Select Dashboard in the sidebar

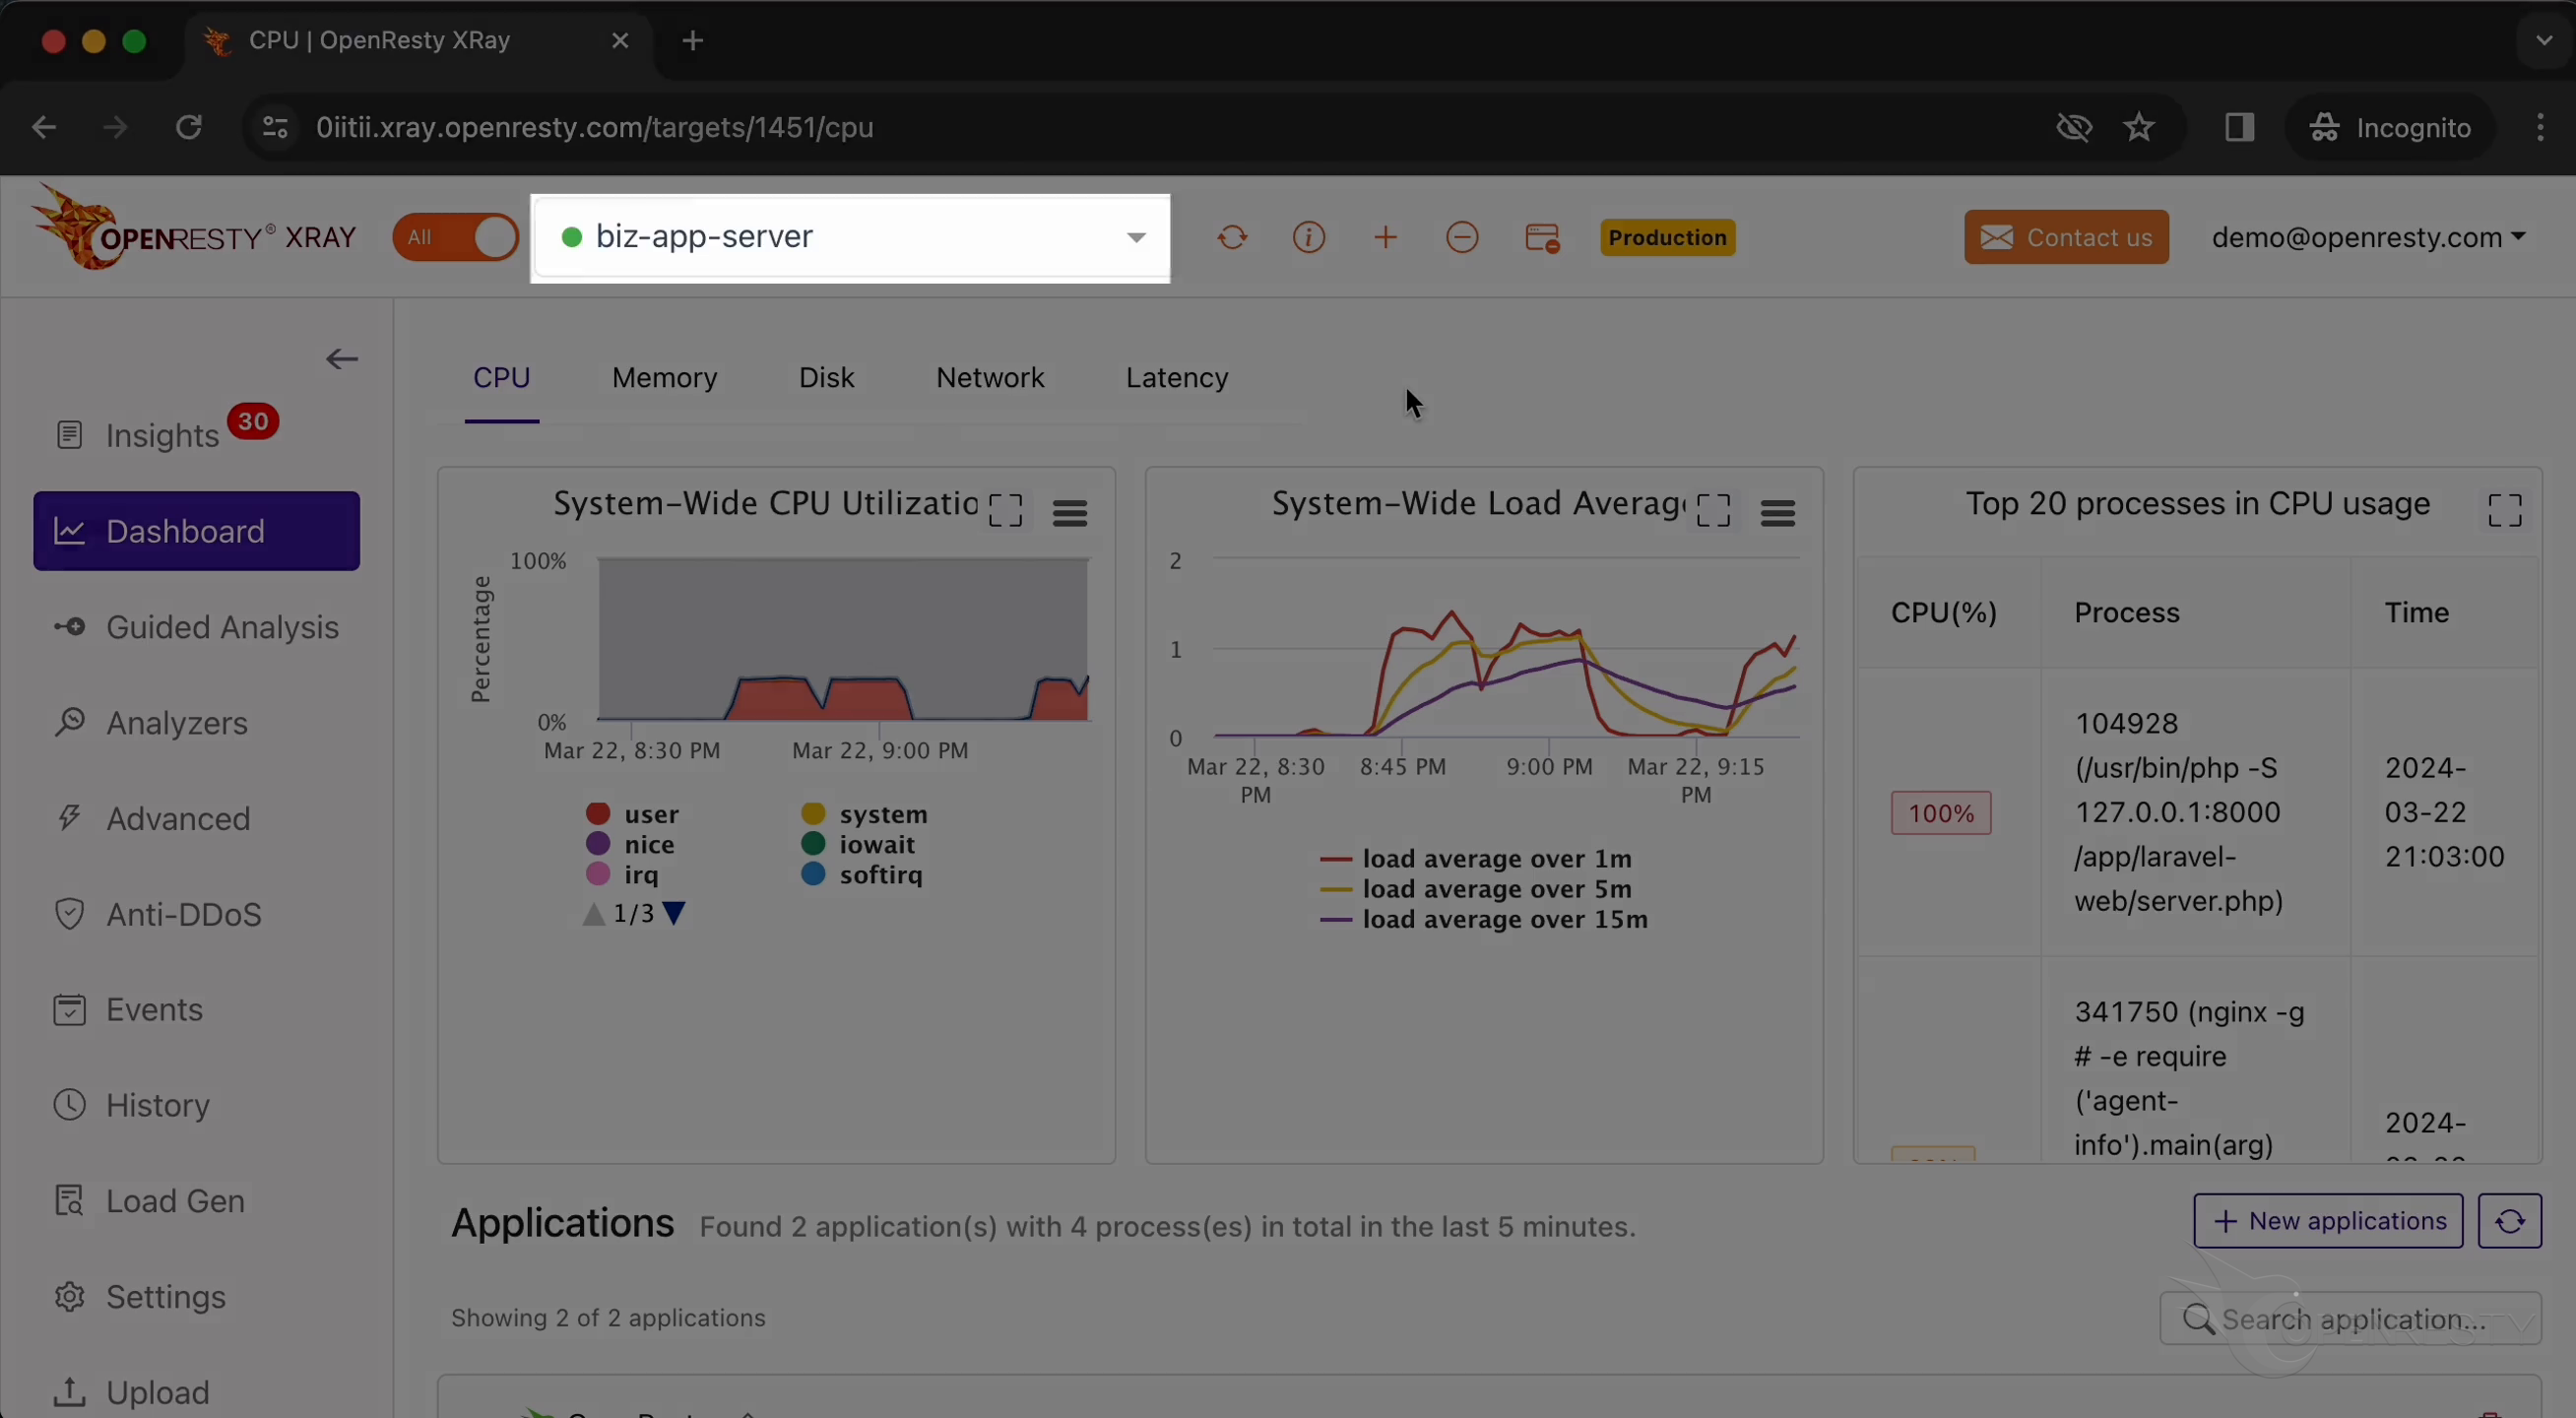197,531
